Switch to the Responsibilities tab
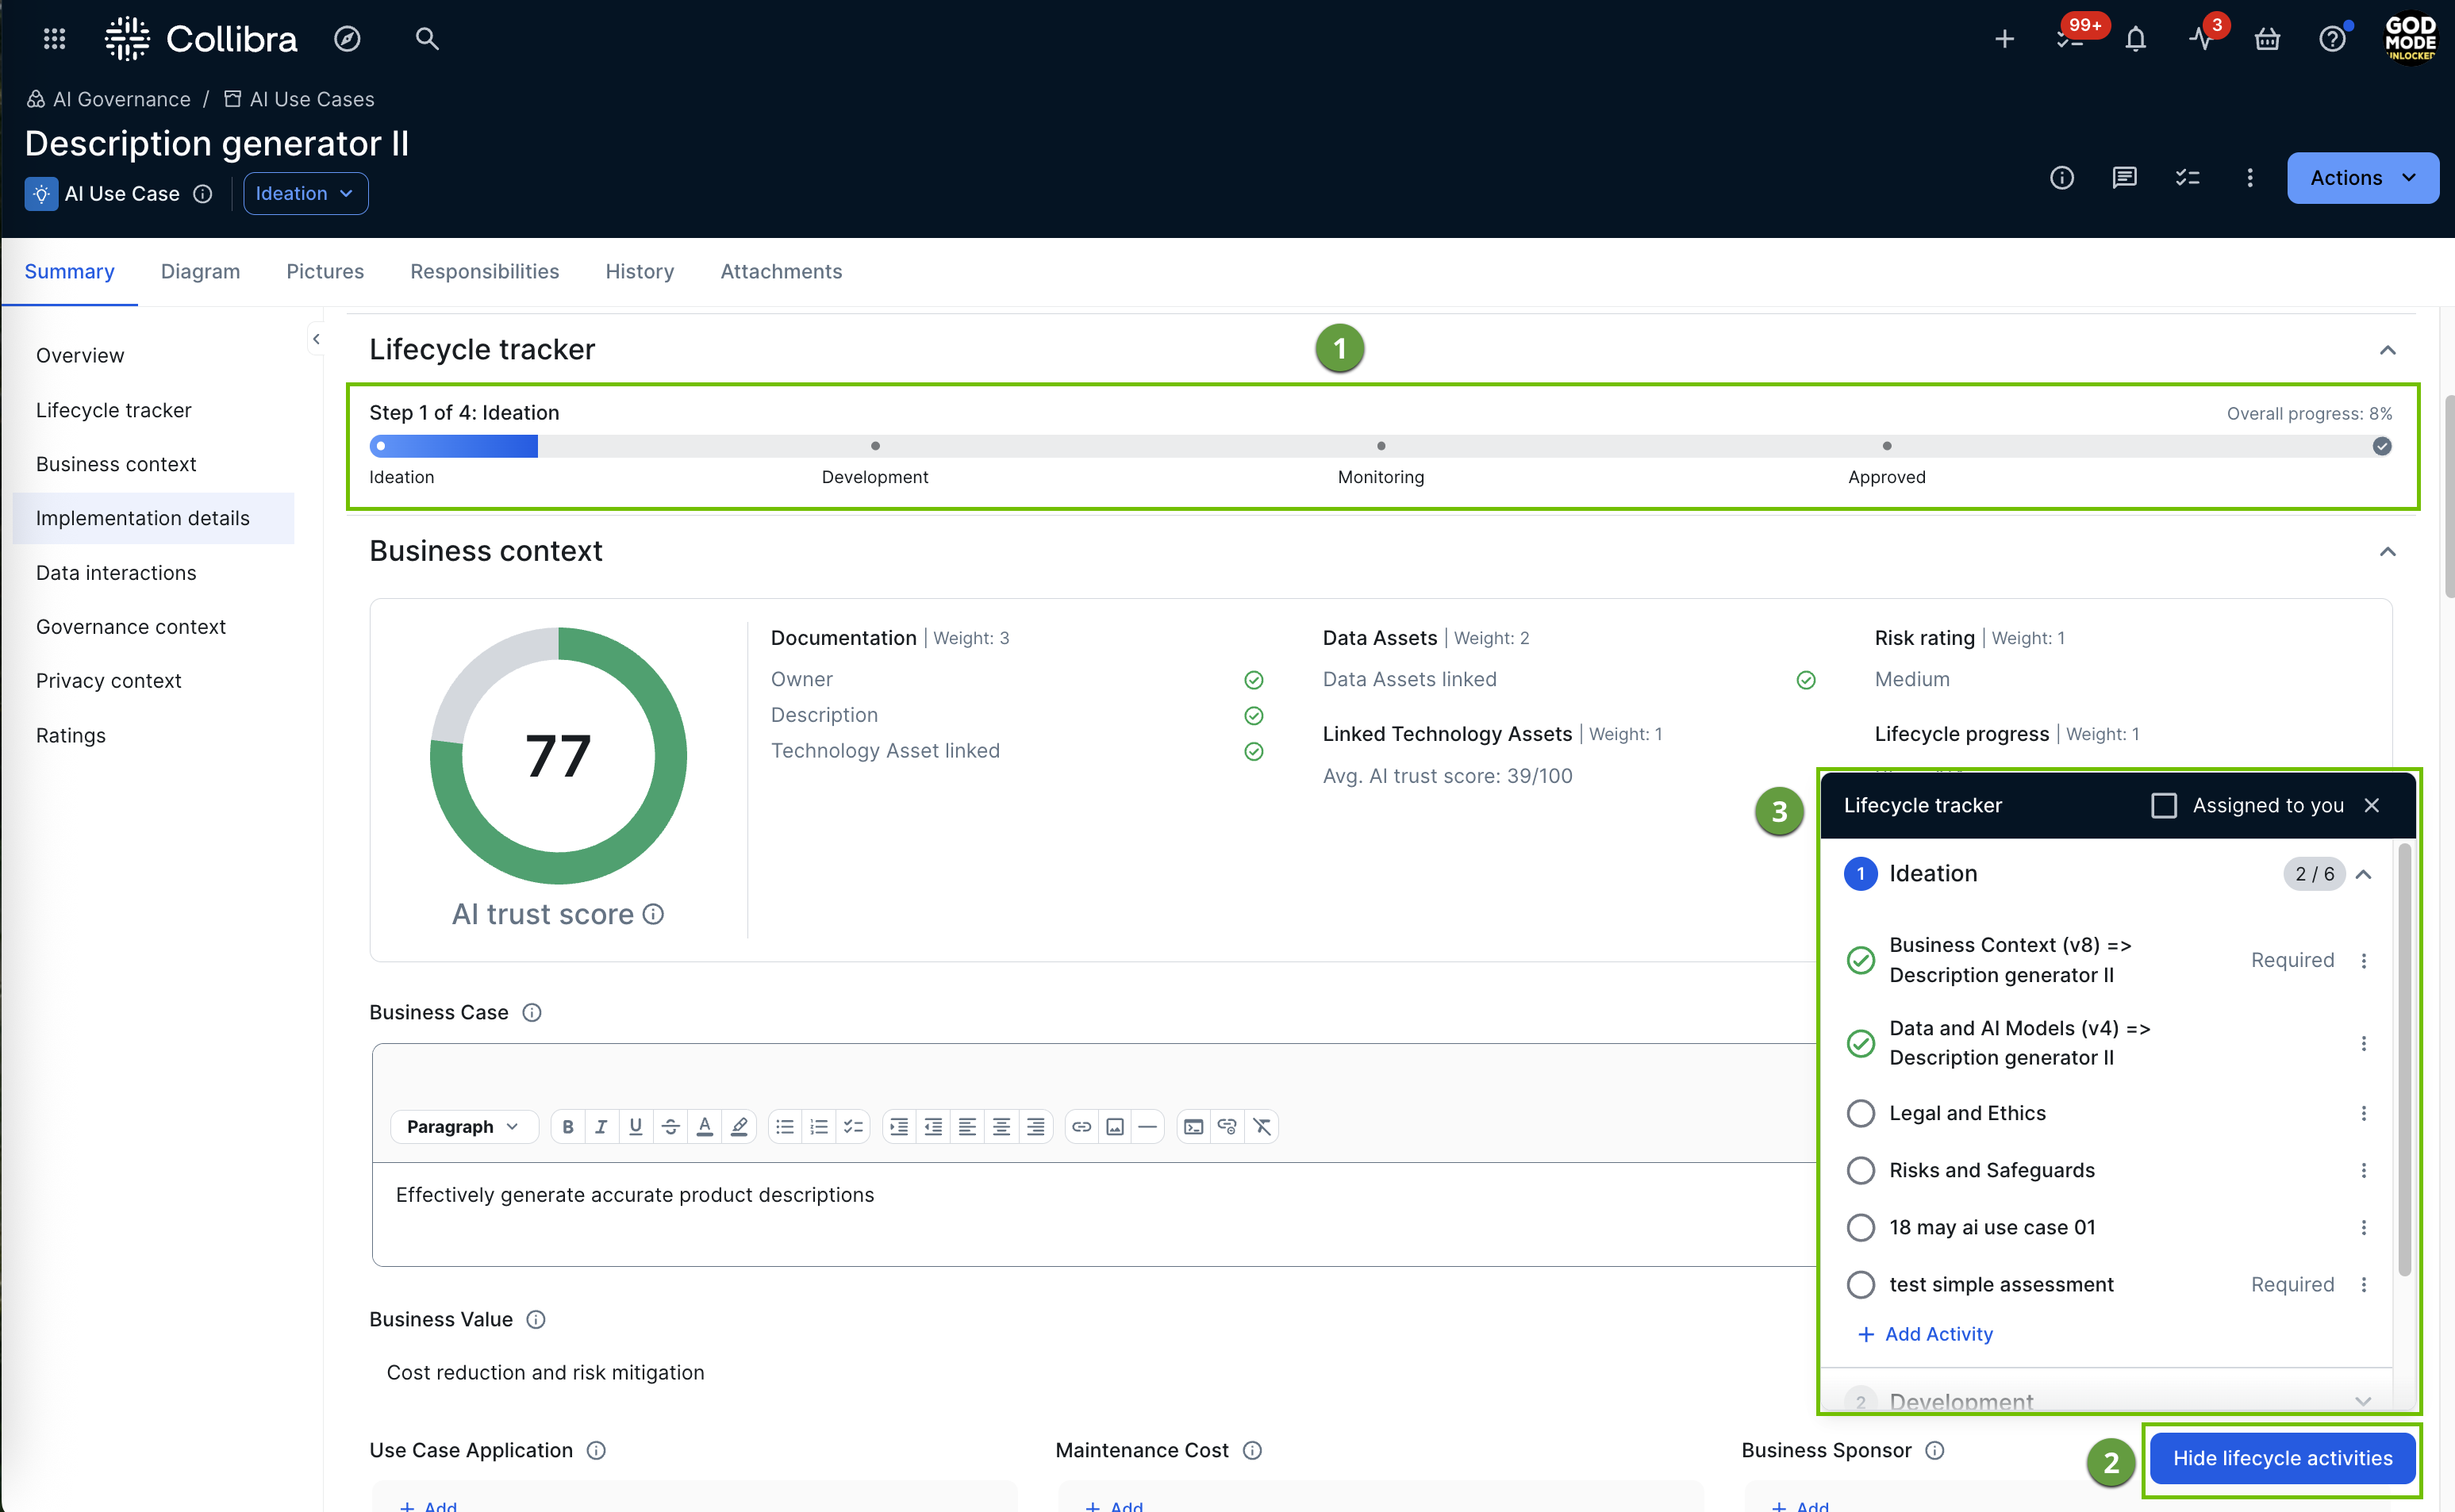Viewport: 2455px width, 1512px height. [484, 271]
